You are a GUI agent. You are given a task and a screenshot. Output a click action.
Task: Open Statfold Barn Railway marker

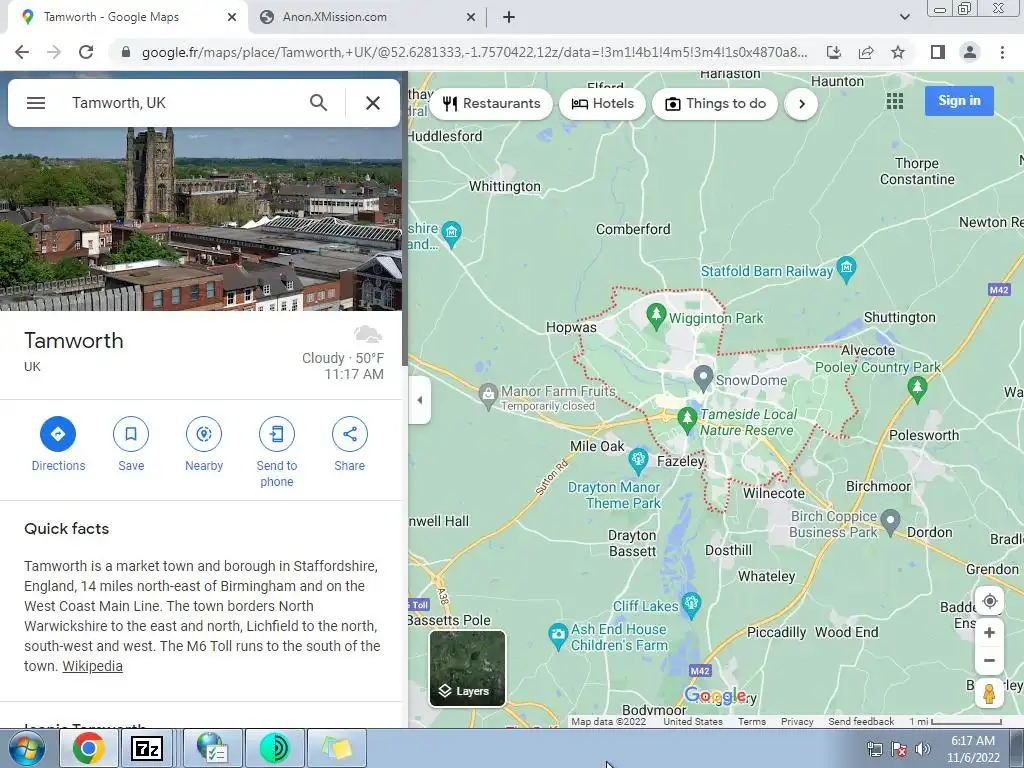click(x=846, y=268)
